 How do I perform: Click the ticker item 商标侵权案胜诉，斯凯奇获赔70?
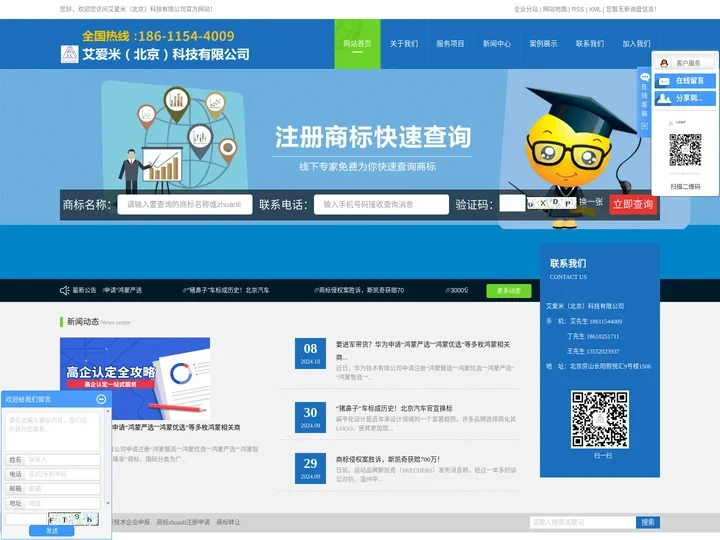click(359, 290)
